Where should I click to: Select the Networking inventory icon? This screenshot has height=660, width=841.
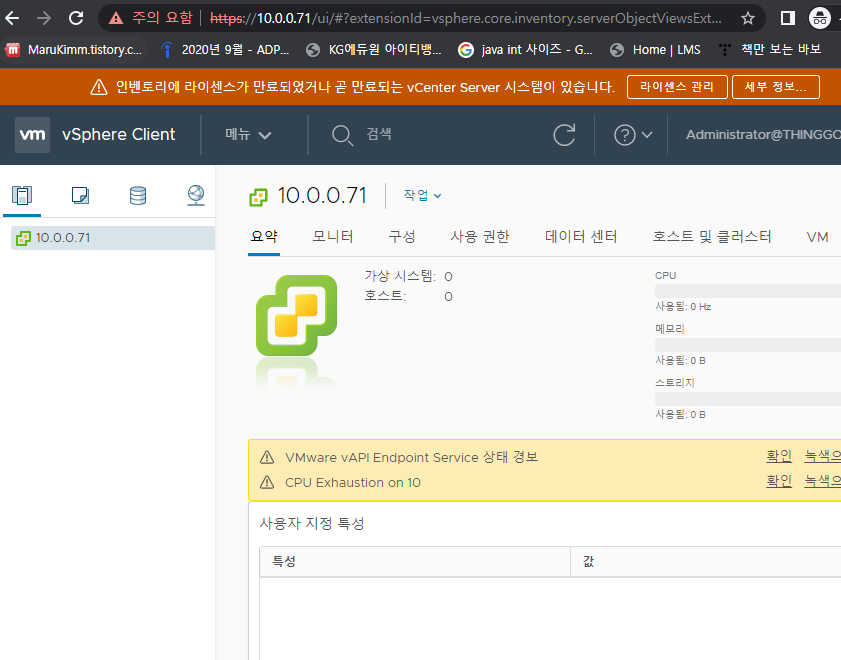(196, 195)
